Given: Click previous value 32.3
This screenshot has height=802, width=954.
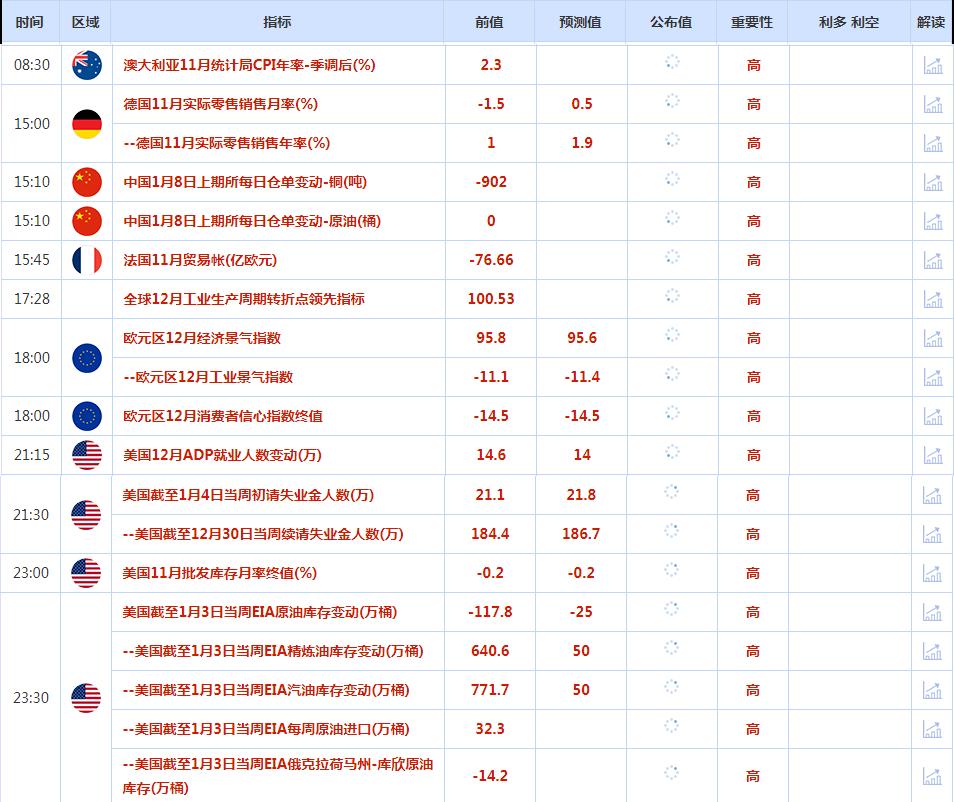Looking at the screenshot, I should click(490, 728).
